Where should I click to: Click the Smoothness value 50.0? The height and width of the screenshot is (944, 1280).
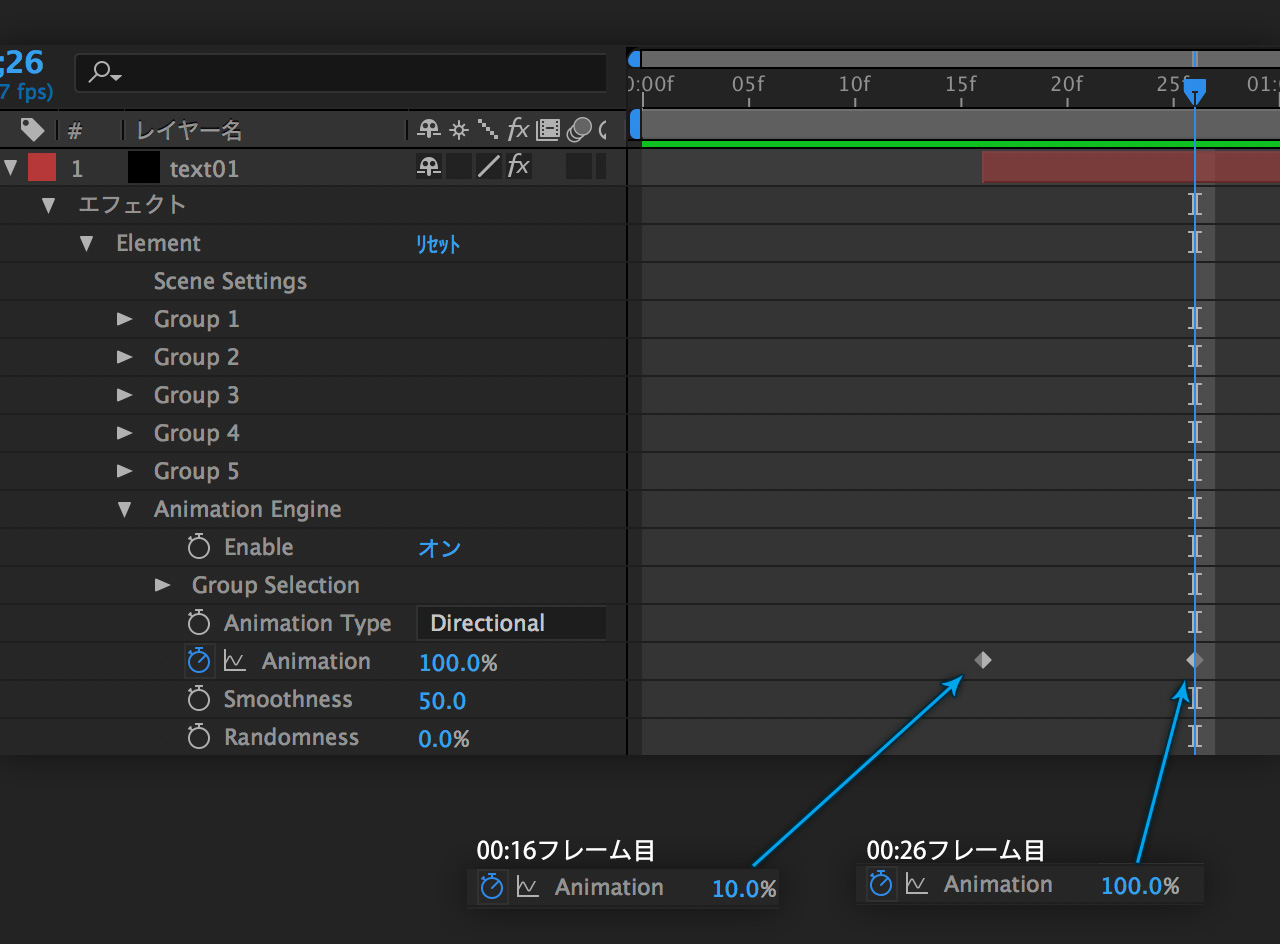pyautogui.click(x=442, y=700)
